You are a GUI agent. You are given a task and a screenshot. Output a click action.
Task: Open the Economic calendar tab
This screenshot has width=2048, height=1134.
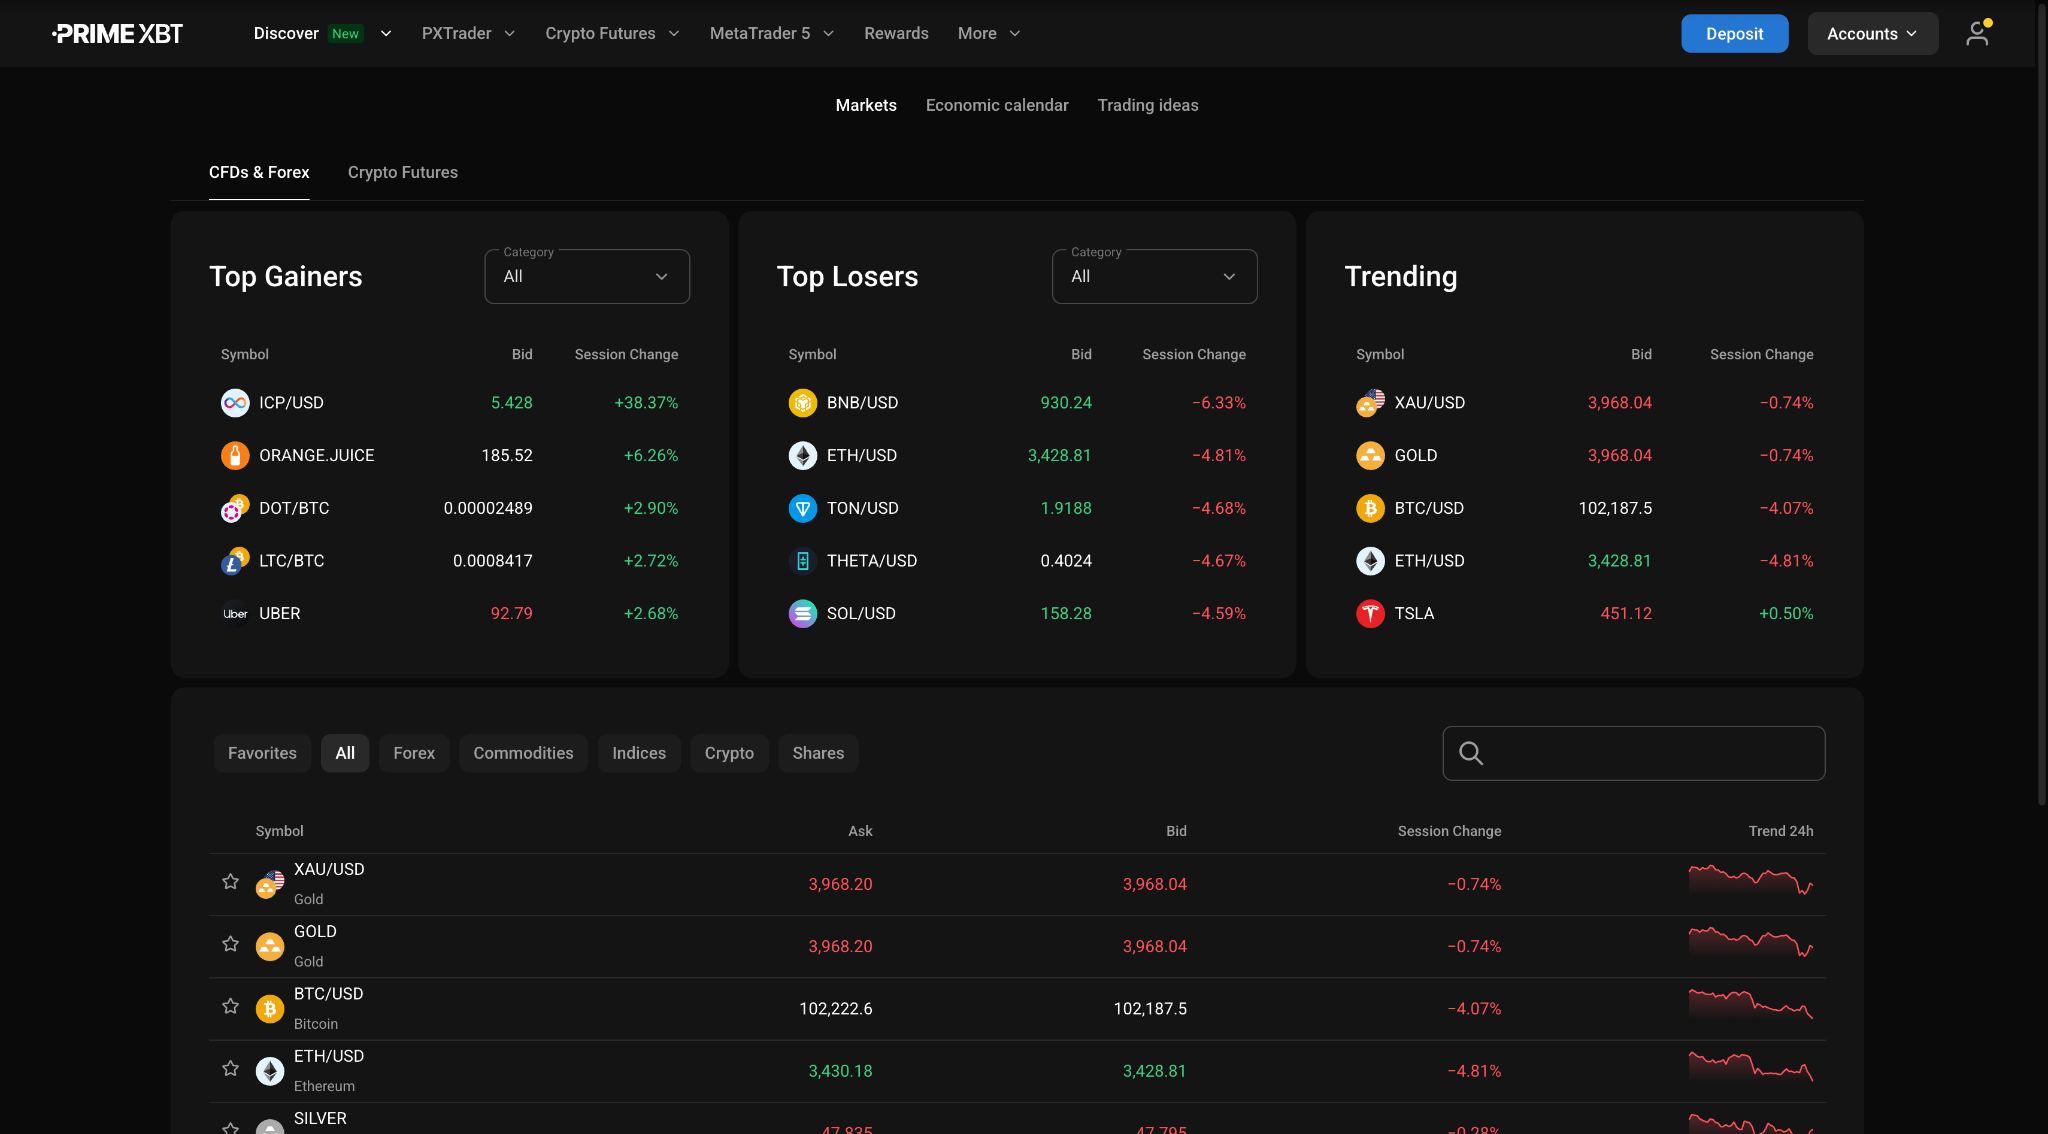(997, 105)
